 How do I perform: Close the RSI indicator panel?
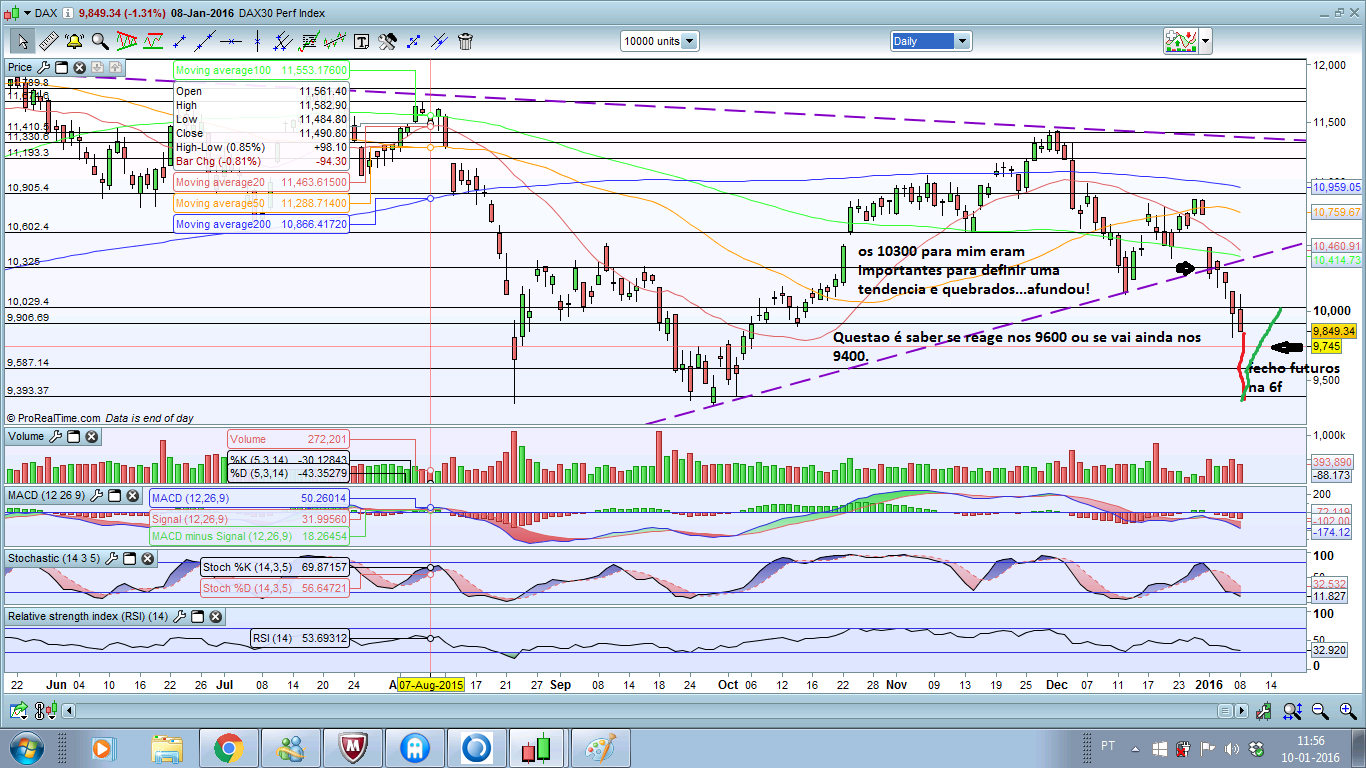215,617
